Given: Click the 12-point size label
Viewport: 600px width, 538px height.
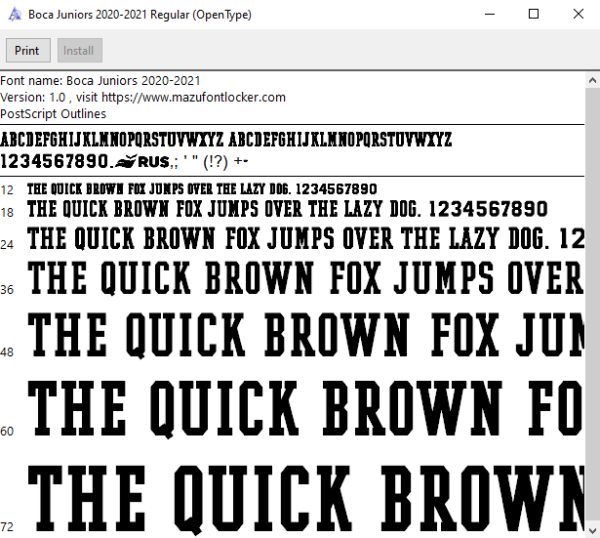Looking at the screenshot, I should pyautogui.click(x=7, y=190).
